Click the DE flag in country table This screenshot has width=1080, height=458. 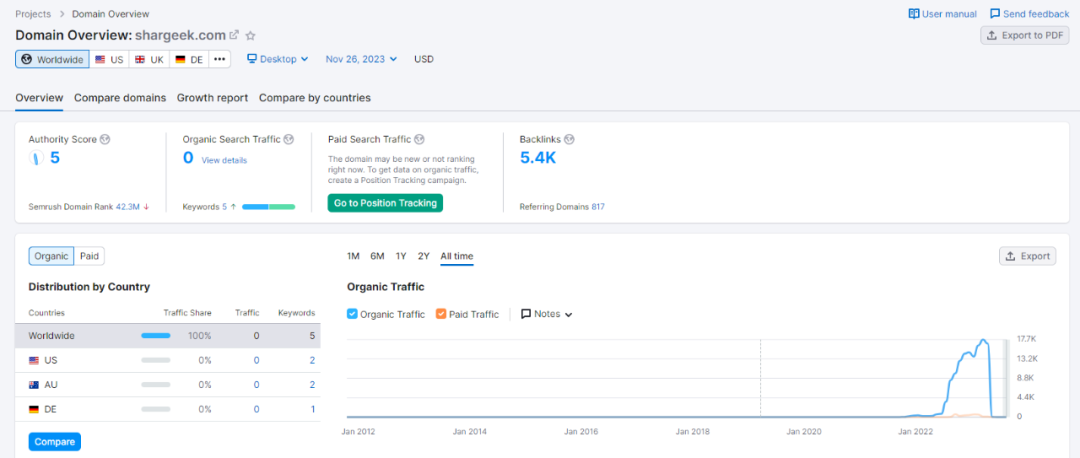point(34,409)
